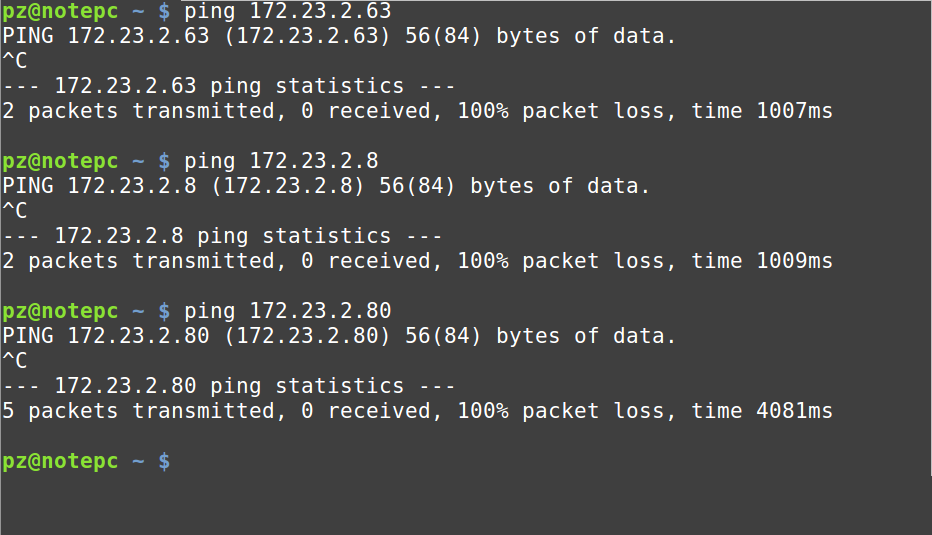Click the 'time 1007ms' text
Image resolution: width=932 pixels, height=535 pixels.
762,111
